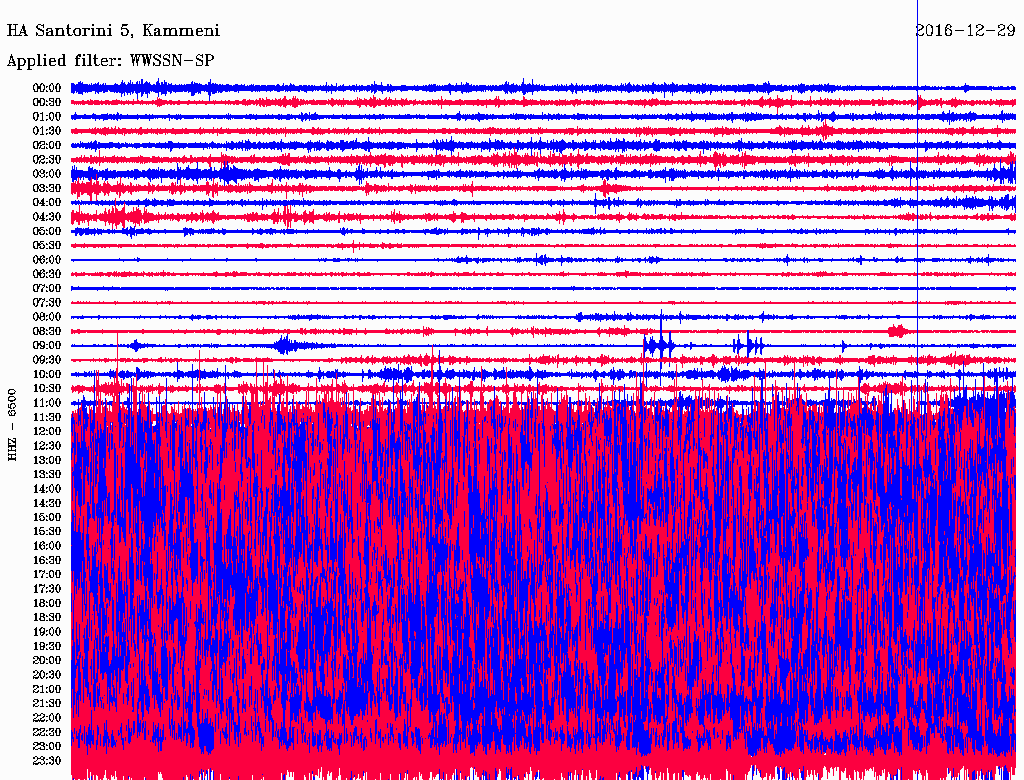Select the 14:00 time row label

47,489
